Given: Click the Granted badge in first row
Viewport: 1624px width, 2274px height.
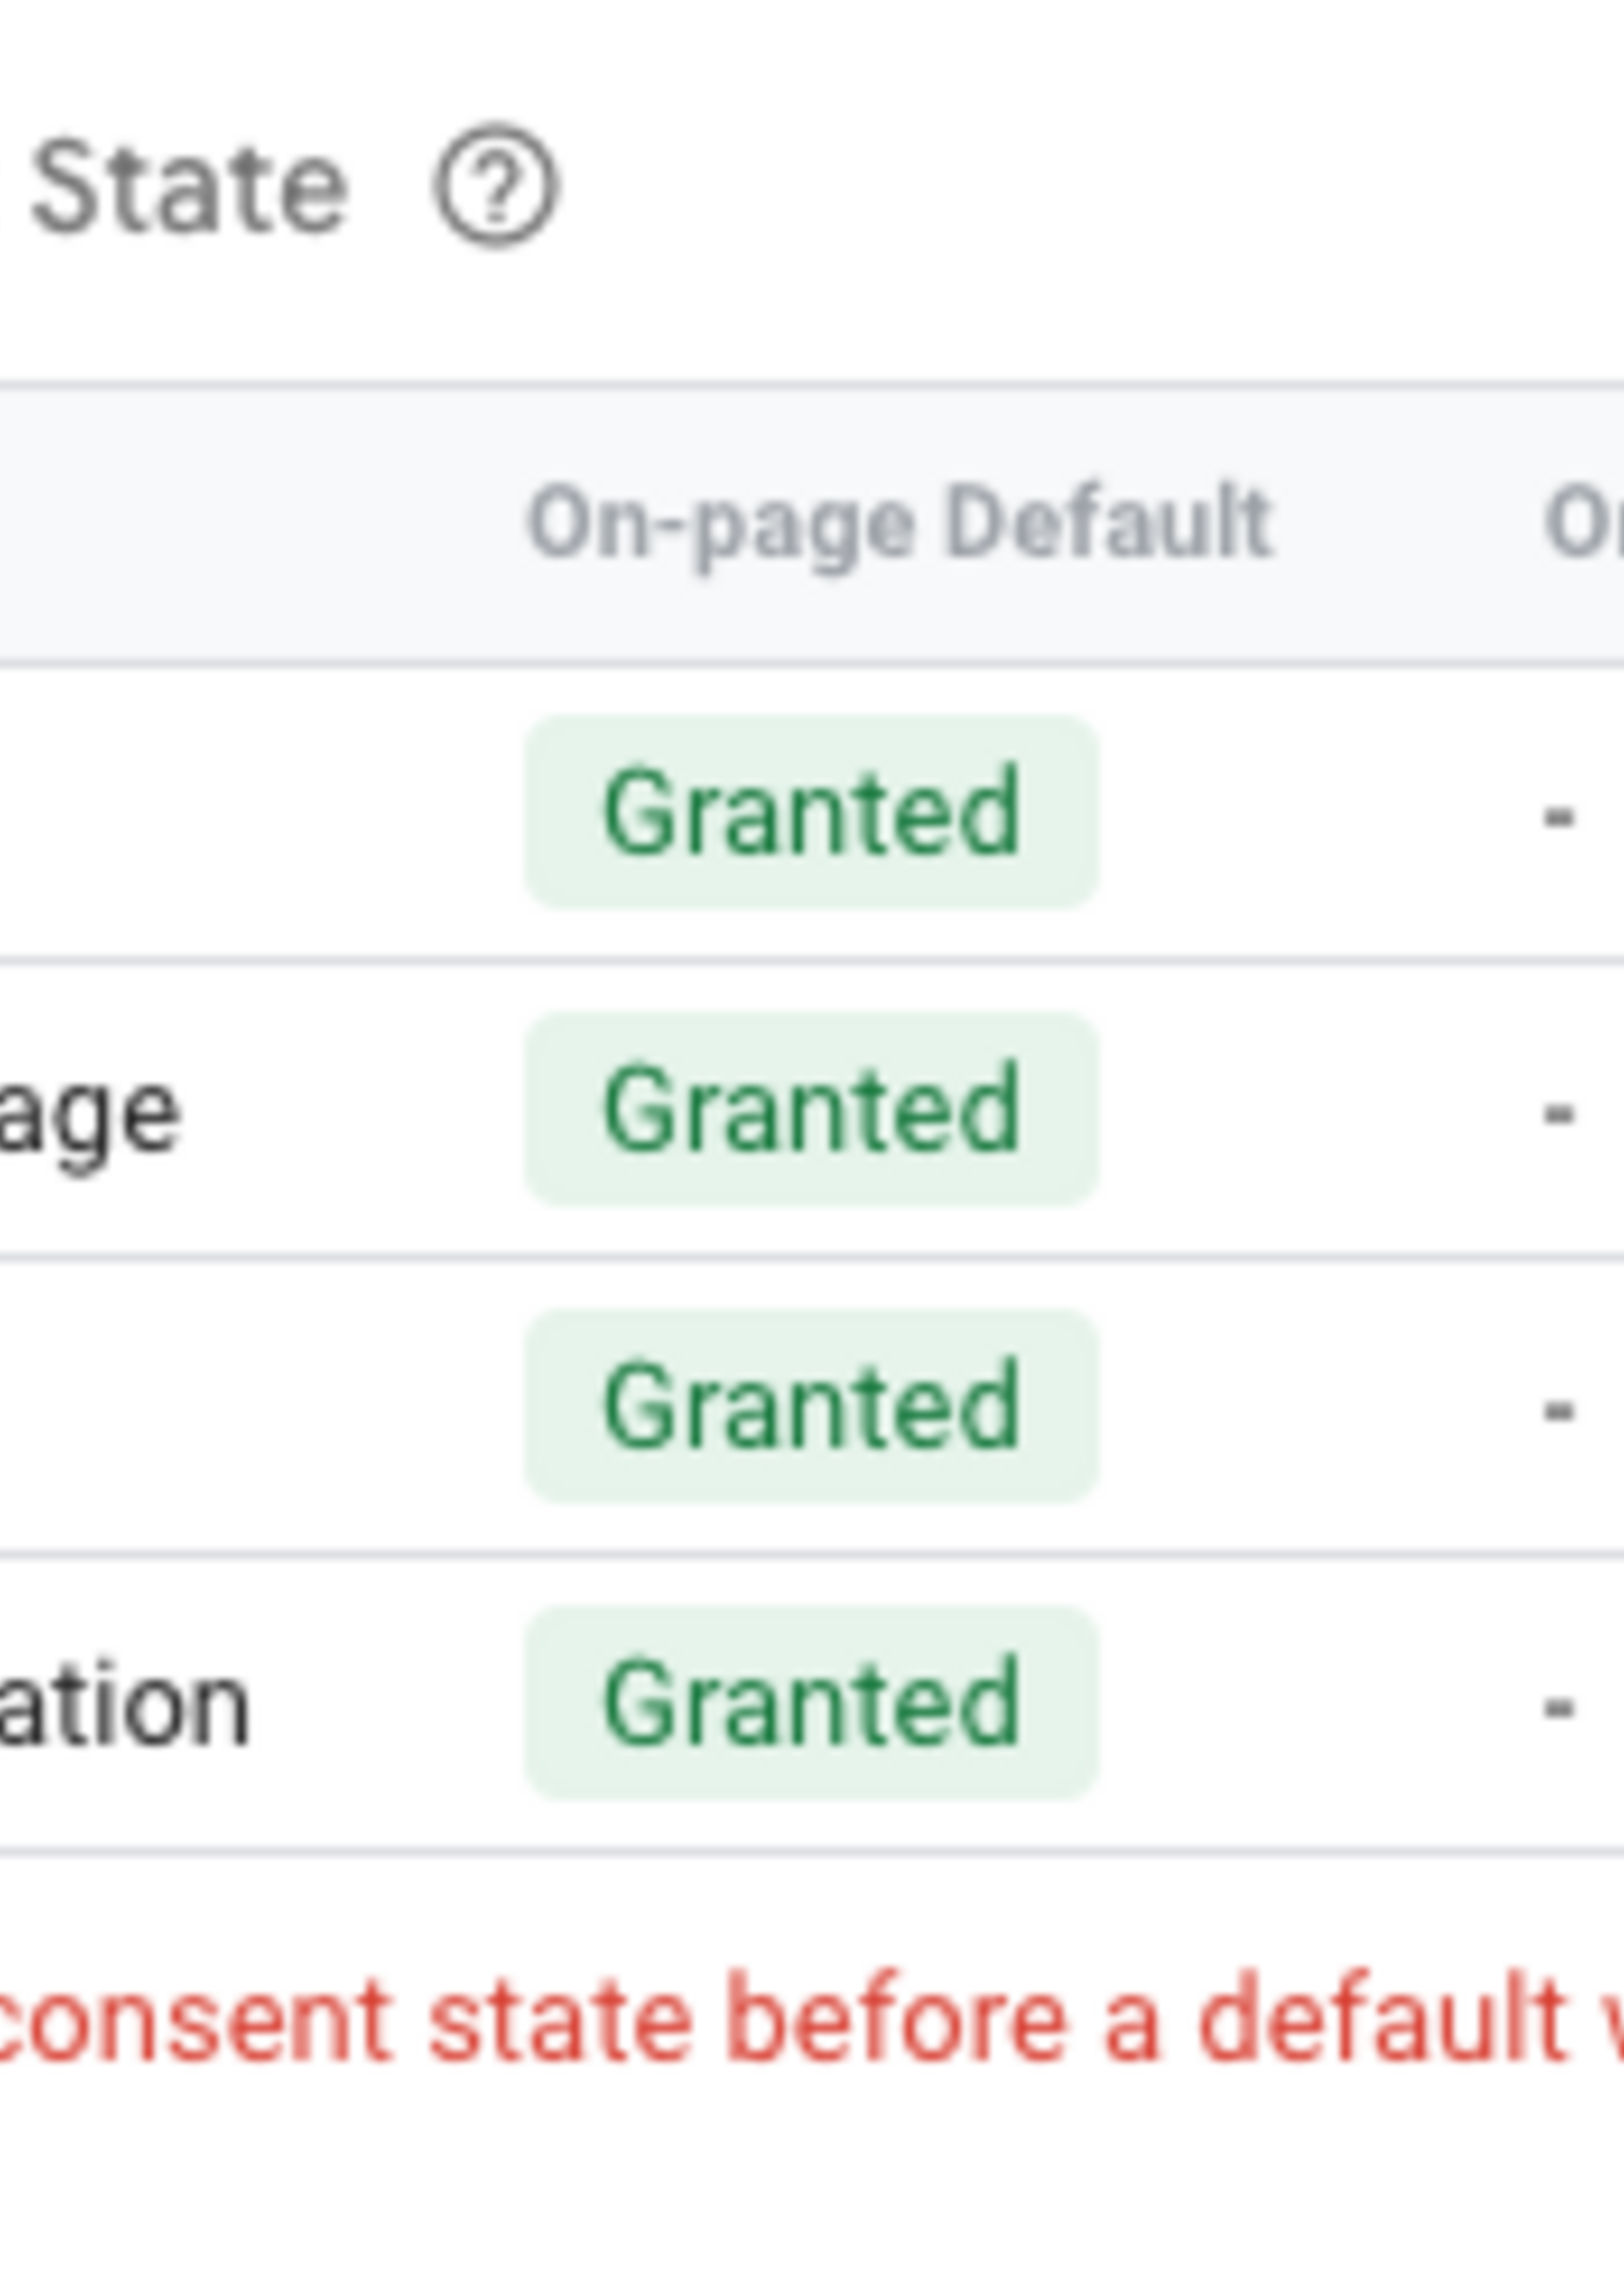Looking at the screenshot, I should pos(811,812).
